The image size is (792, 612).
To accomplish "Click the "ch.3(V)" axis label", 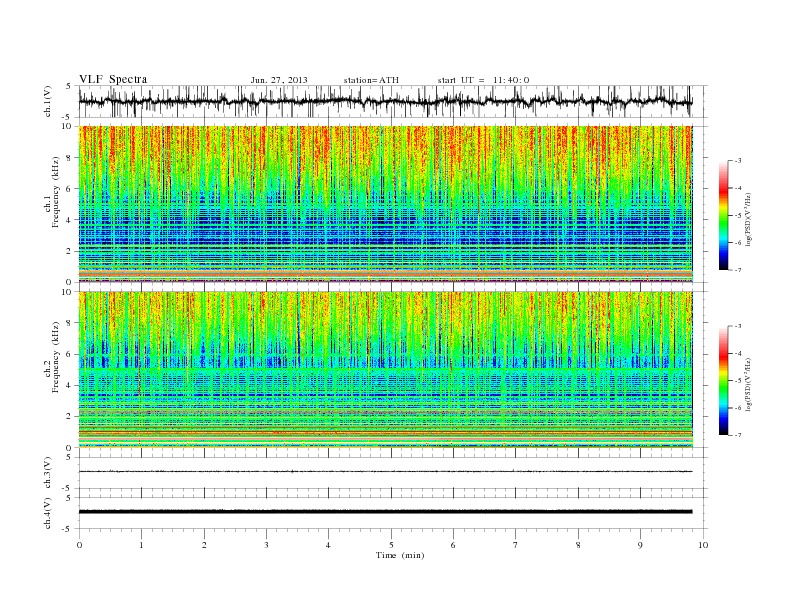I will click(x=48, y=473).
